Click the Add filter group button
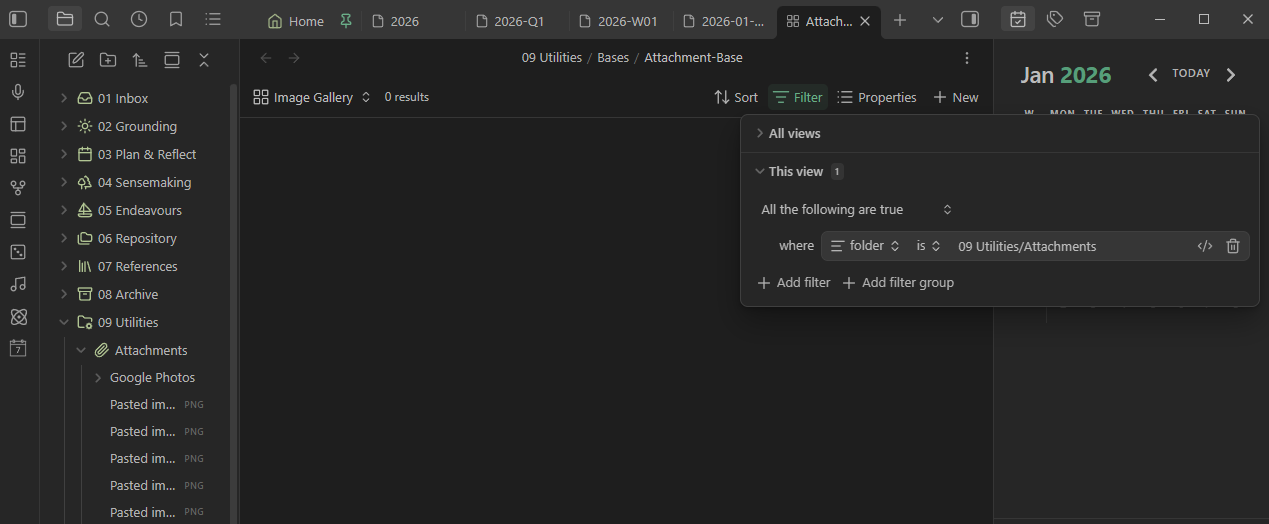Viewport: 1269px width, 524px height. 898,283
